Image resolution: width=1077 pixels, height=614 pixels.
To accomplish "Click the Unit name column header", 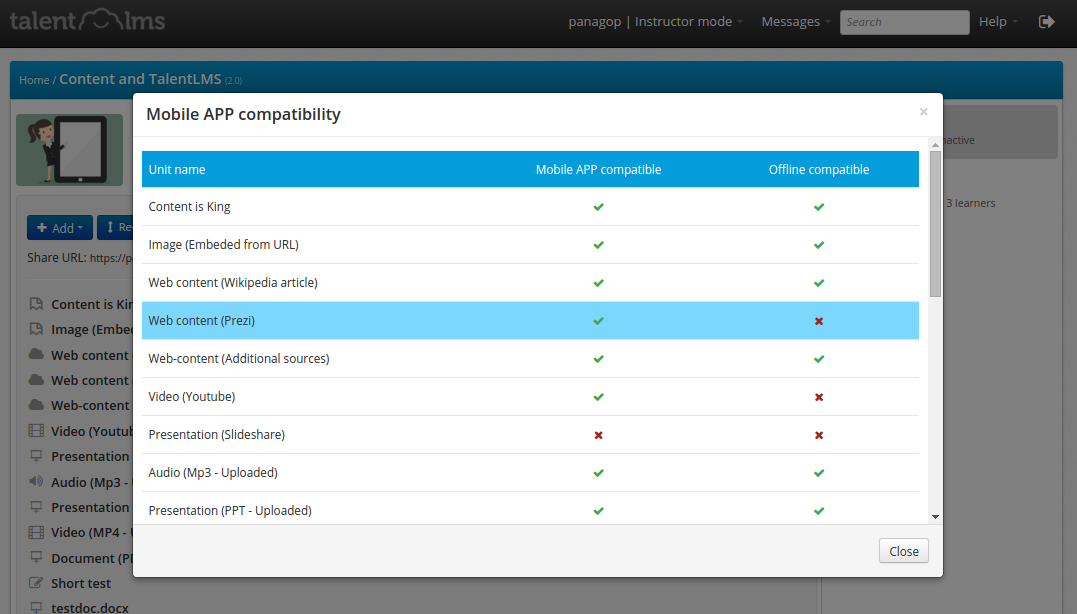I will pyautogui.click(x=177, y=170).
